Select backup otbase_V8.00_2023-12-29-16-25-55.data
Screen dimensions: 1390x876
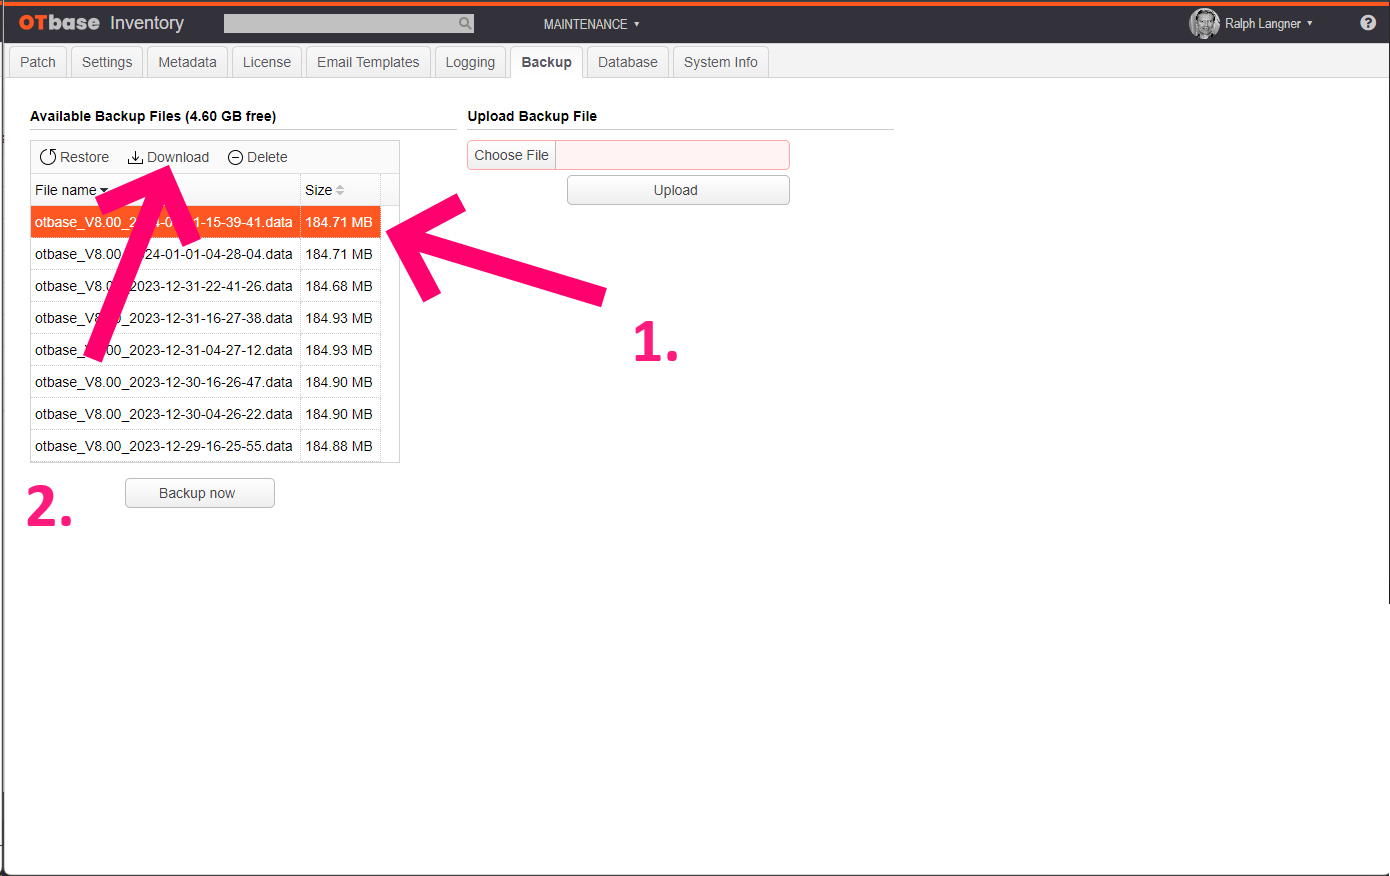[165, 446]
